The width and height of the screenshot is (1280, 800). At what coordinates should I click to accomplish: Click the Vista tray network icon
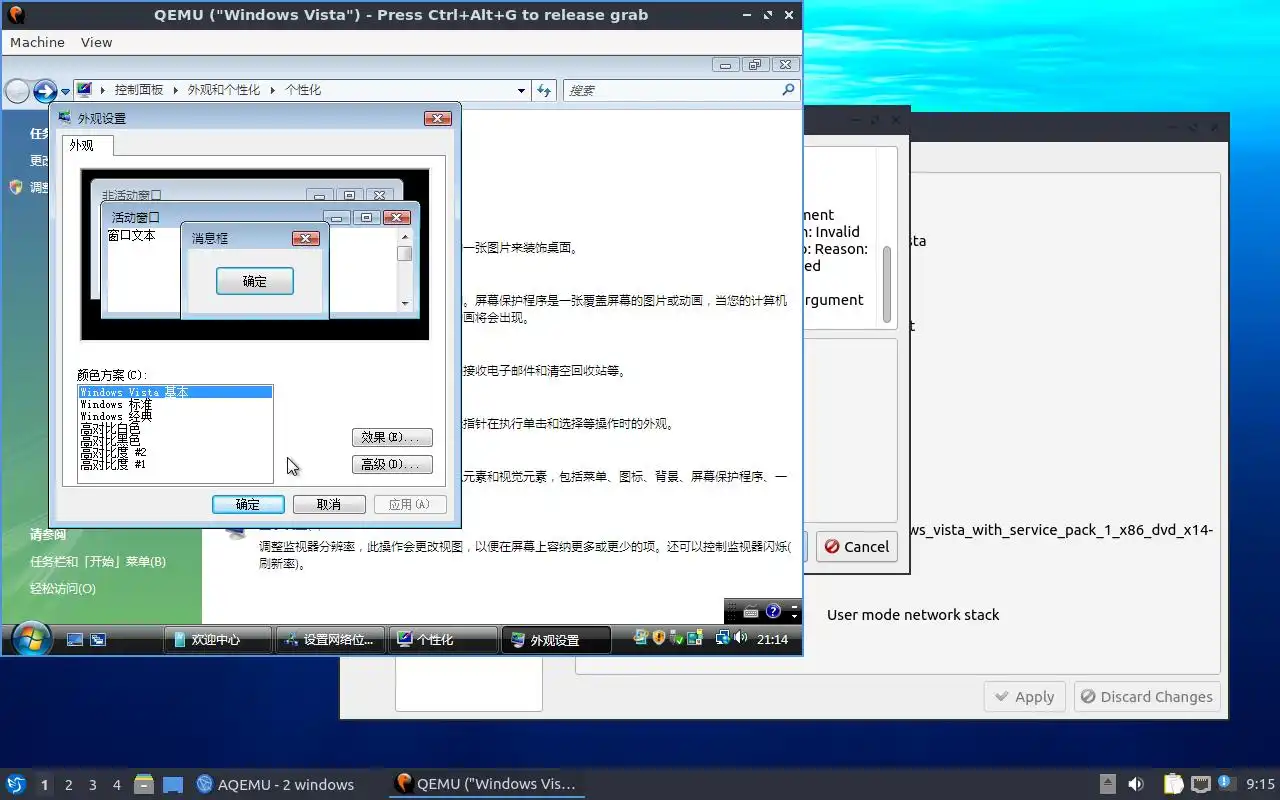pos(722,637)
